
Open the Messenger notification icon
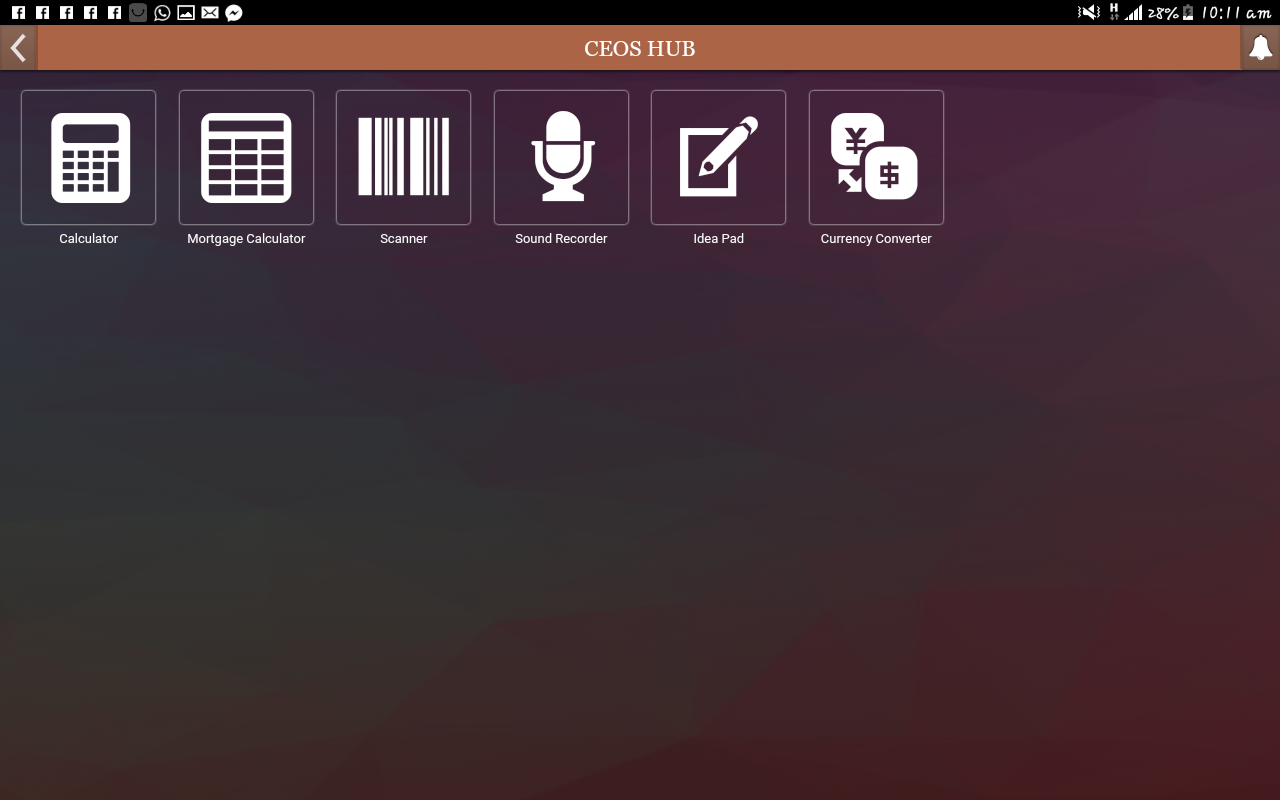tap(233, 13)
